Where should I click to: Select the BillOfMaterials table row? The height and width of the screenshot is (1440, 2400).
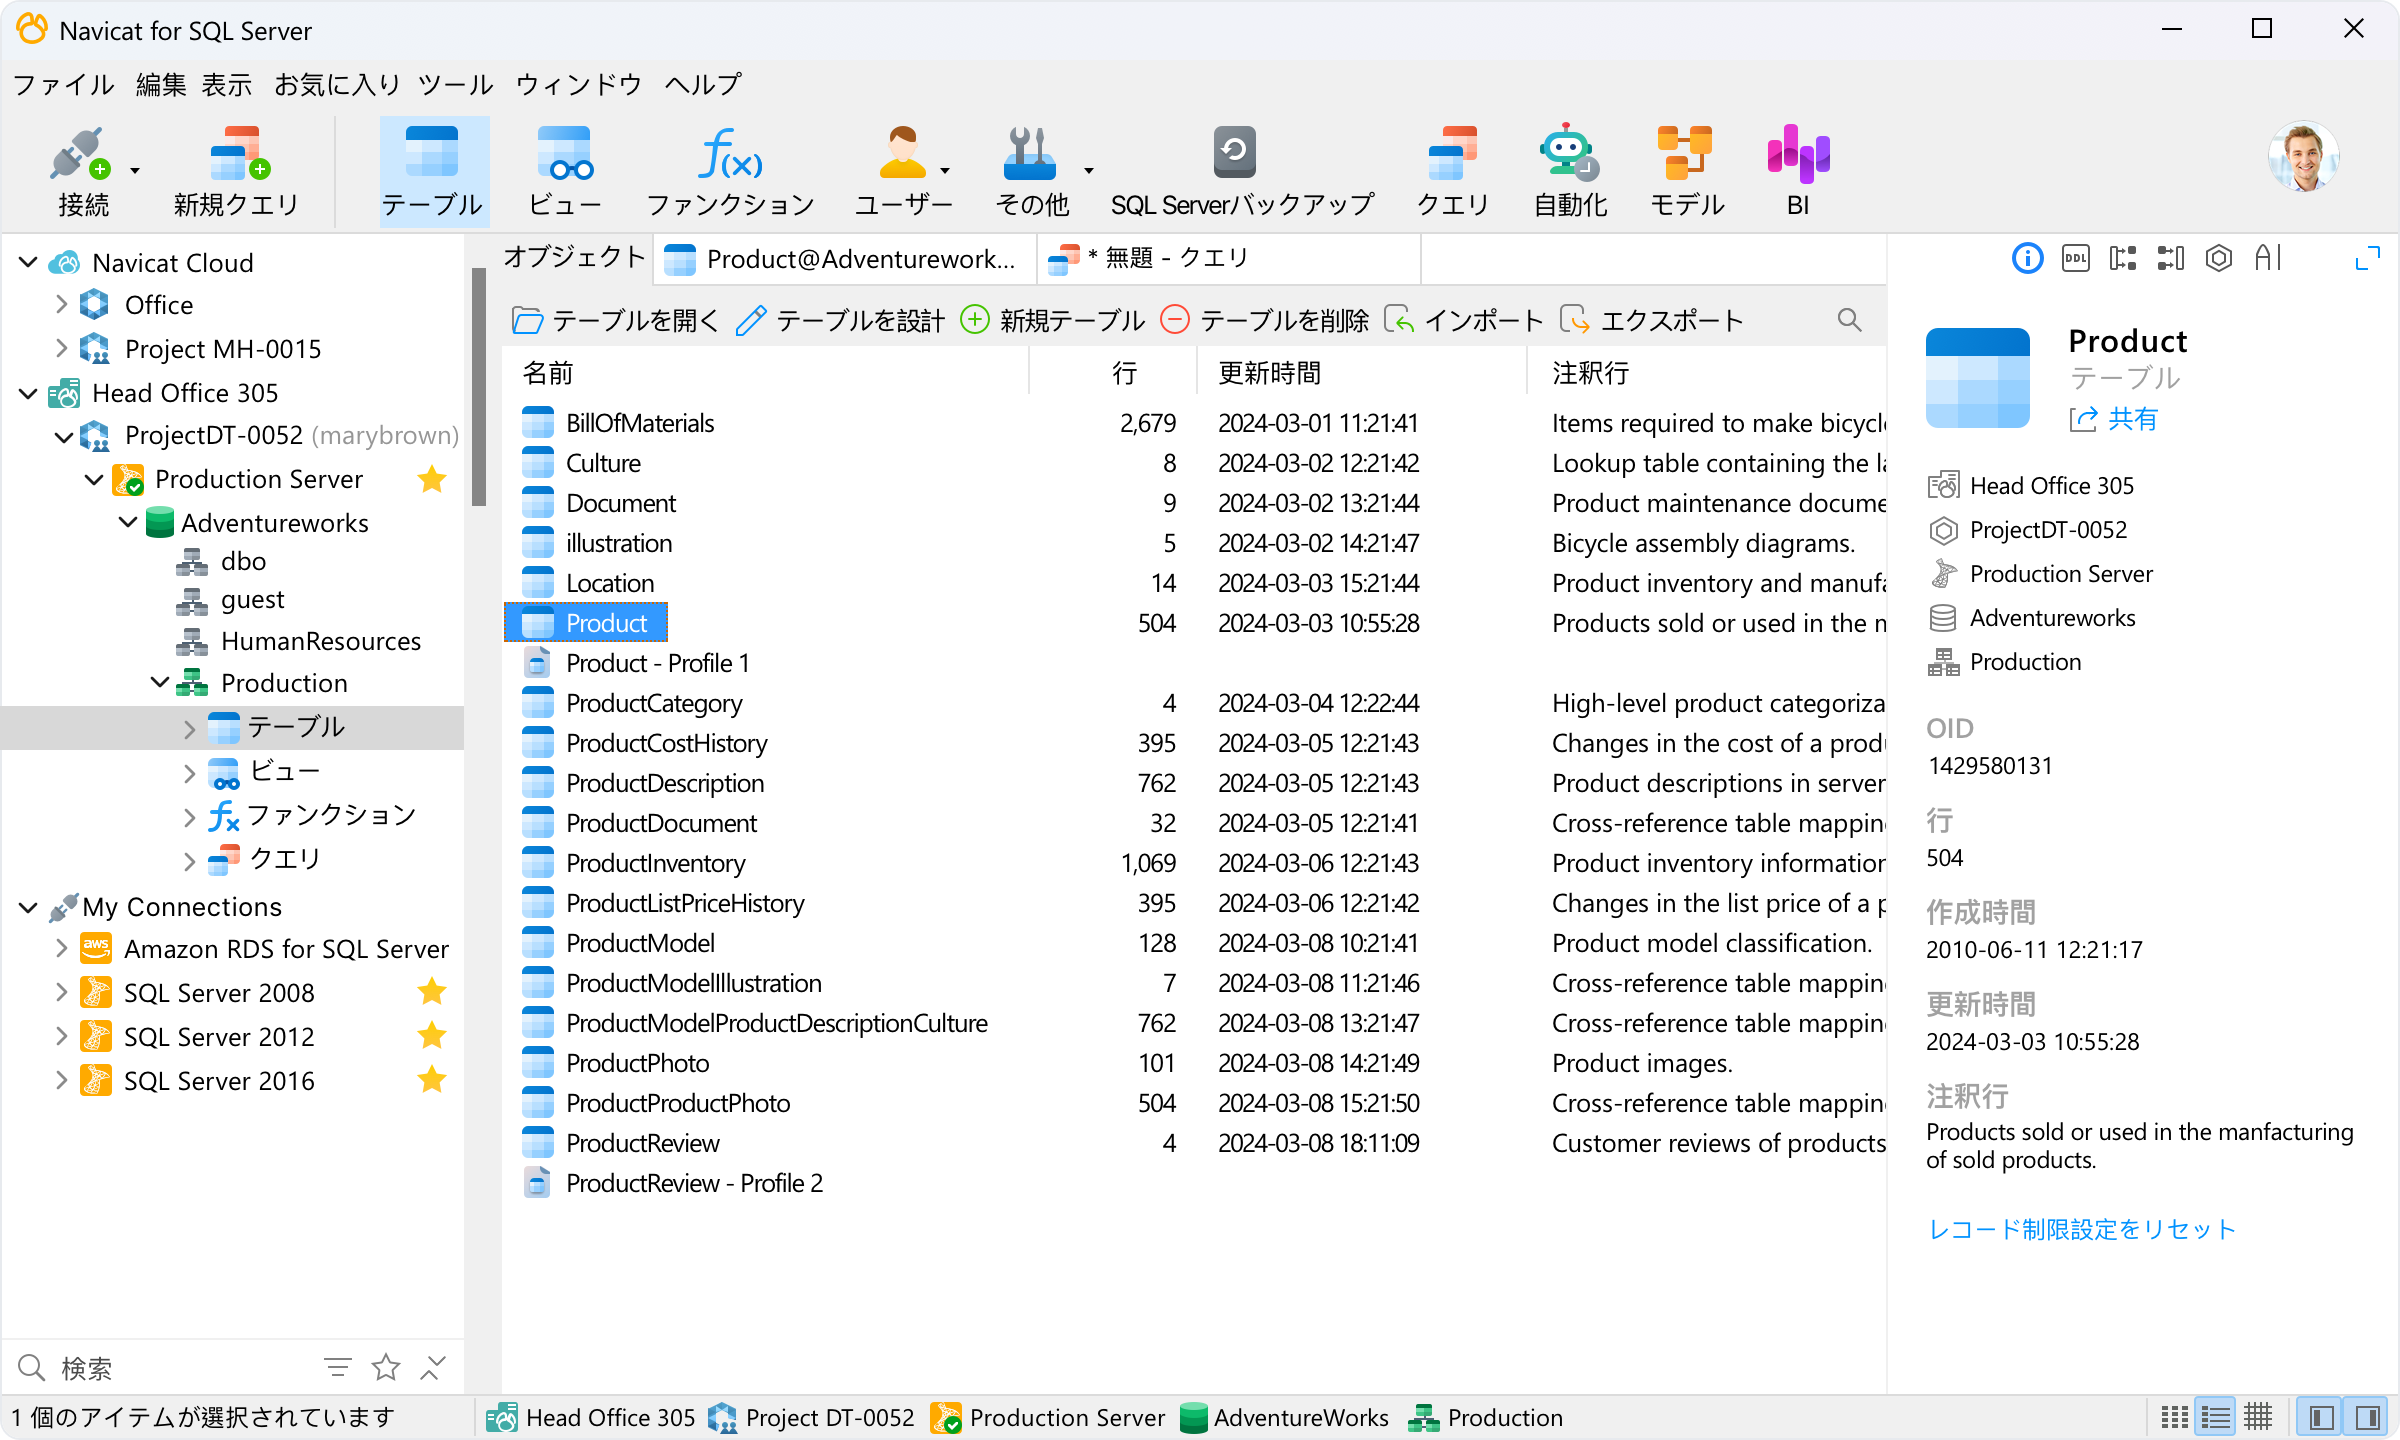[1194, 423]
